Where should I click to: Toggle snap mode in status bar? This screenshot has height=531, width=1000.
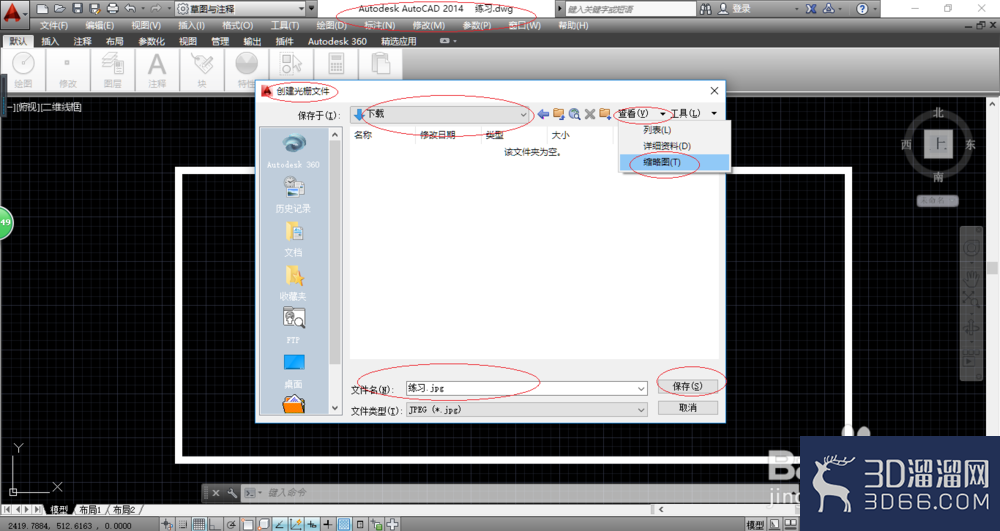[x=183, y=525]
